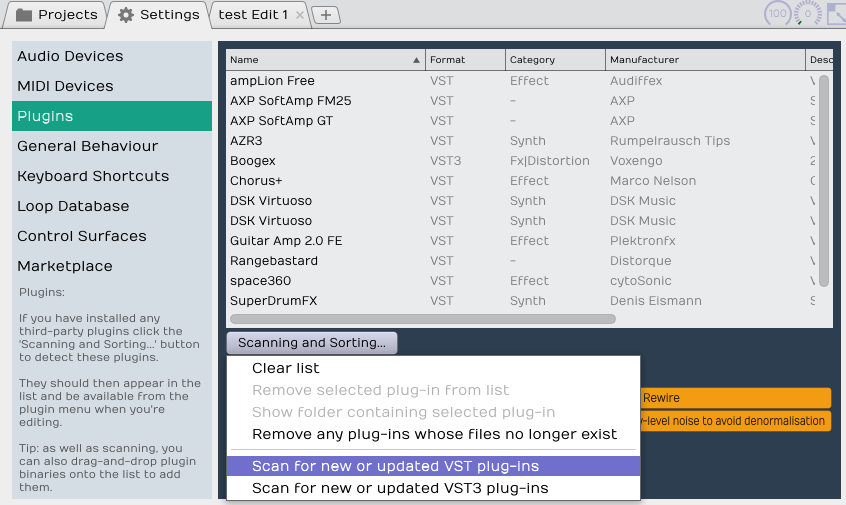846x505 pixels.
Task: Open a new tab with plus button
Action: pos(327,15)
